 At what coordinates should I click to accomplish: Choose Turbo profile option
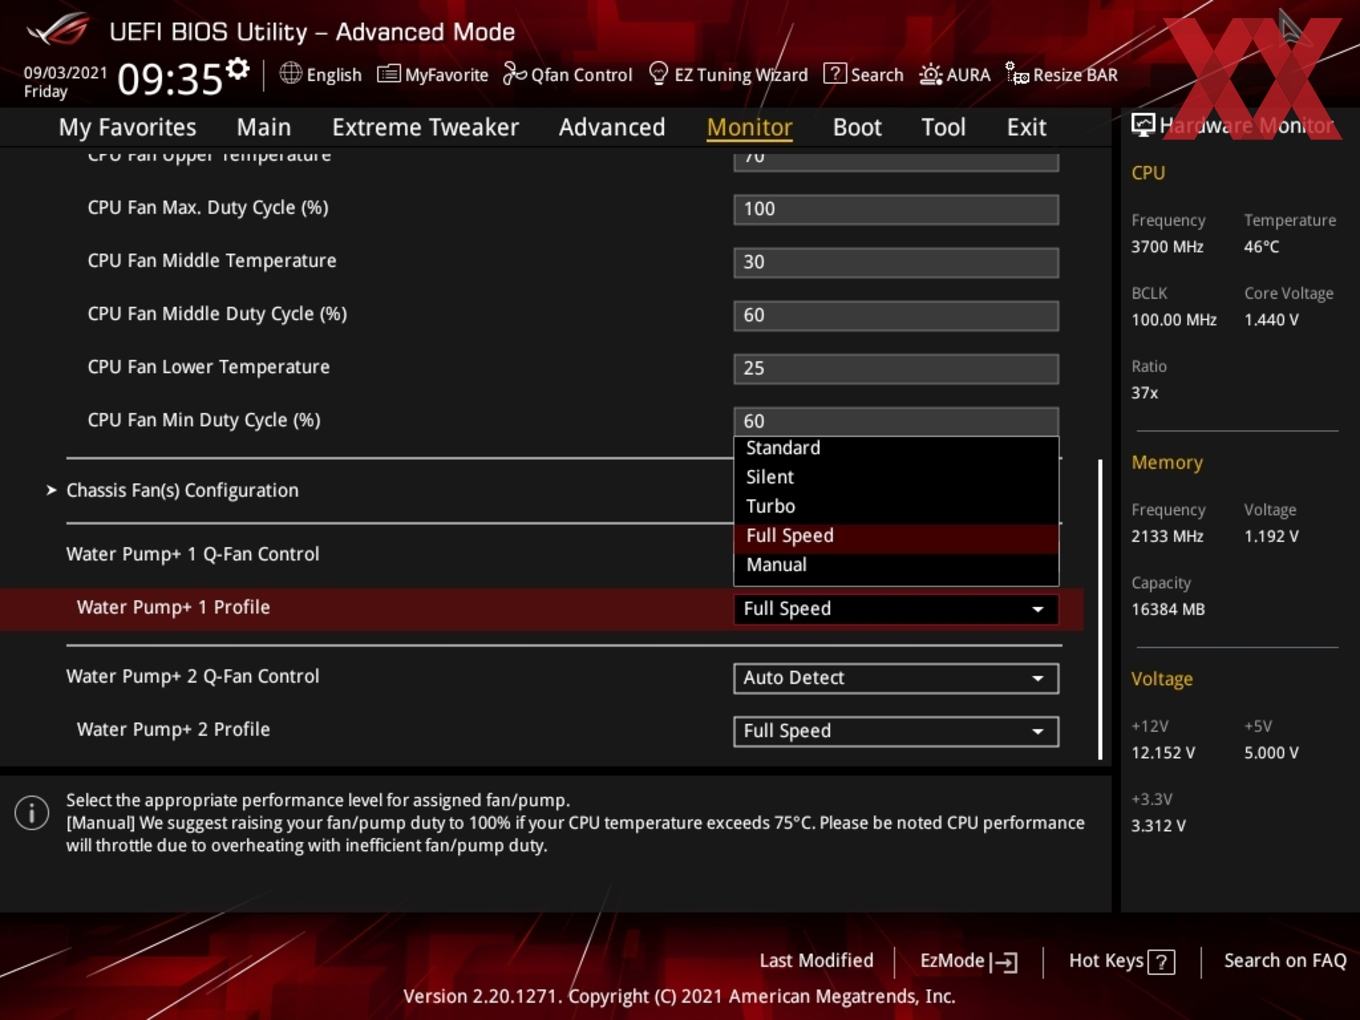click(x=896, y=506)
